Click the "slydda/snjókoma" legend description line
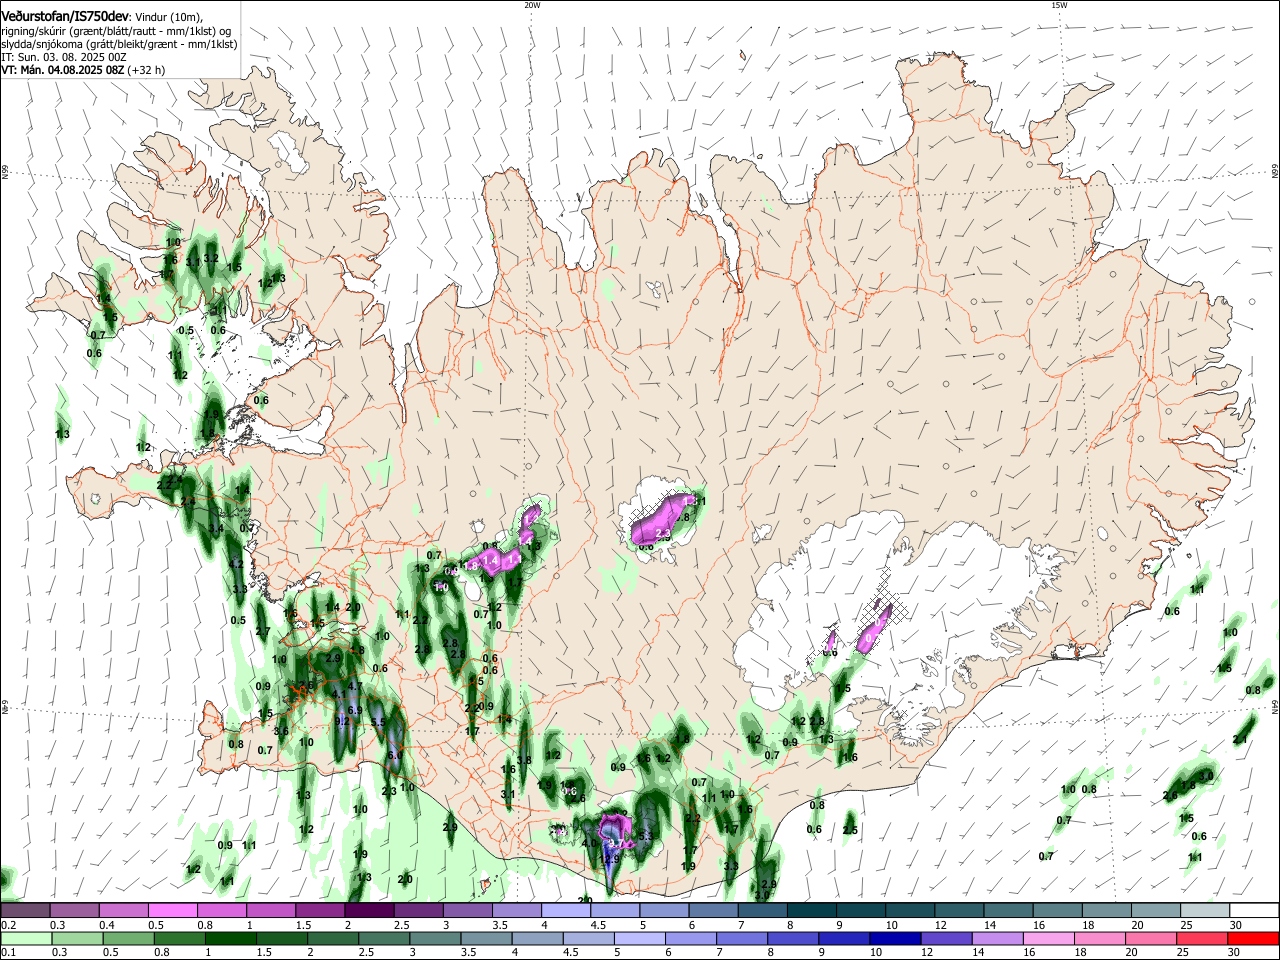The height and width of the screenshot is (960, 1280). point(119,44)
